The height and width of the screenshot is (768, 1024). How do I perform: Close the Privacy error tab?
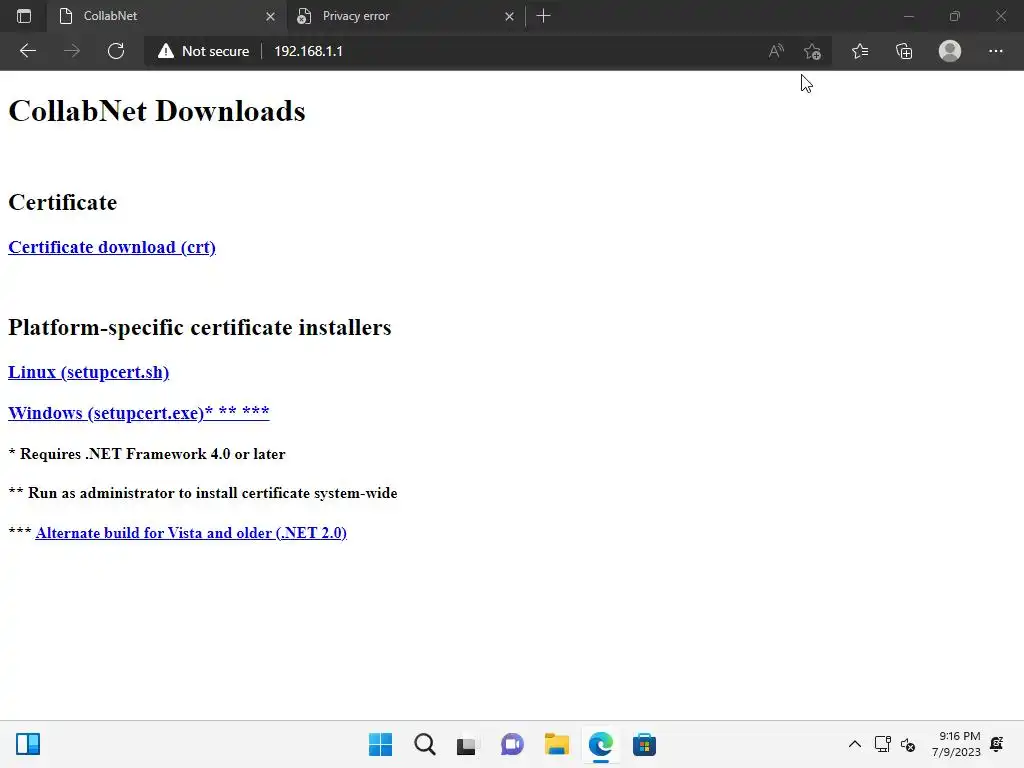coord(509,16)
